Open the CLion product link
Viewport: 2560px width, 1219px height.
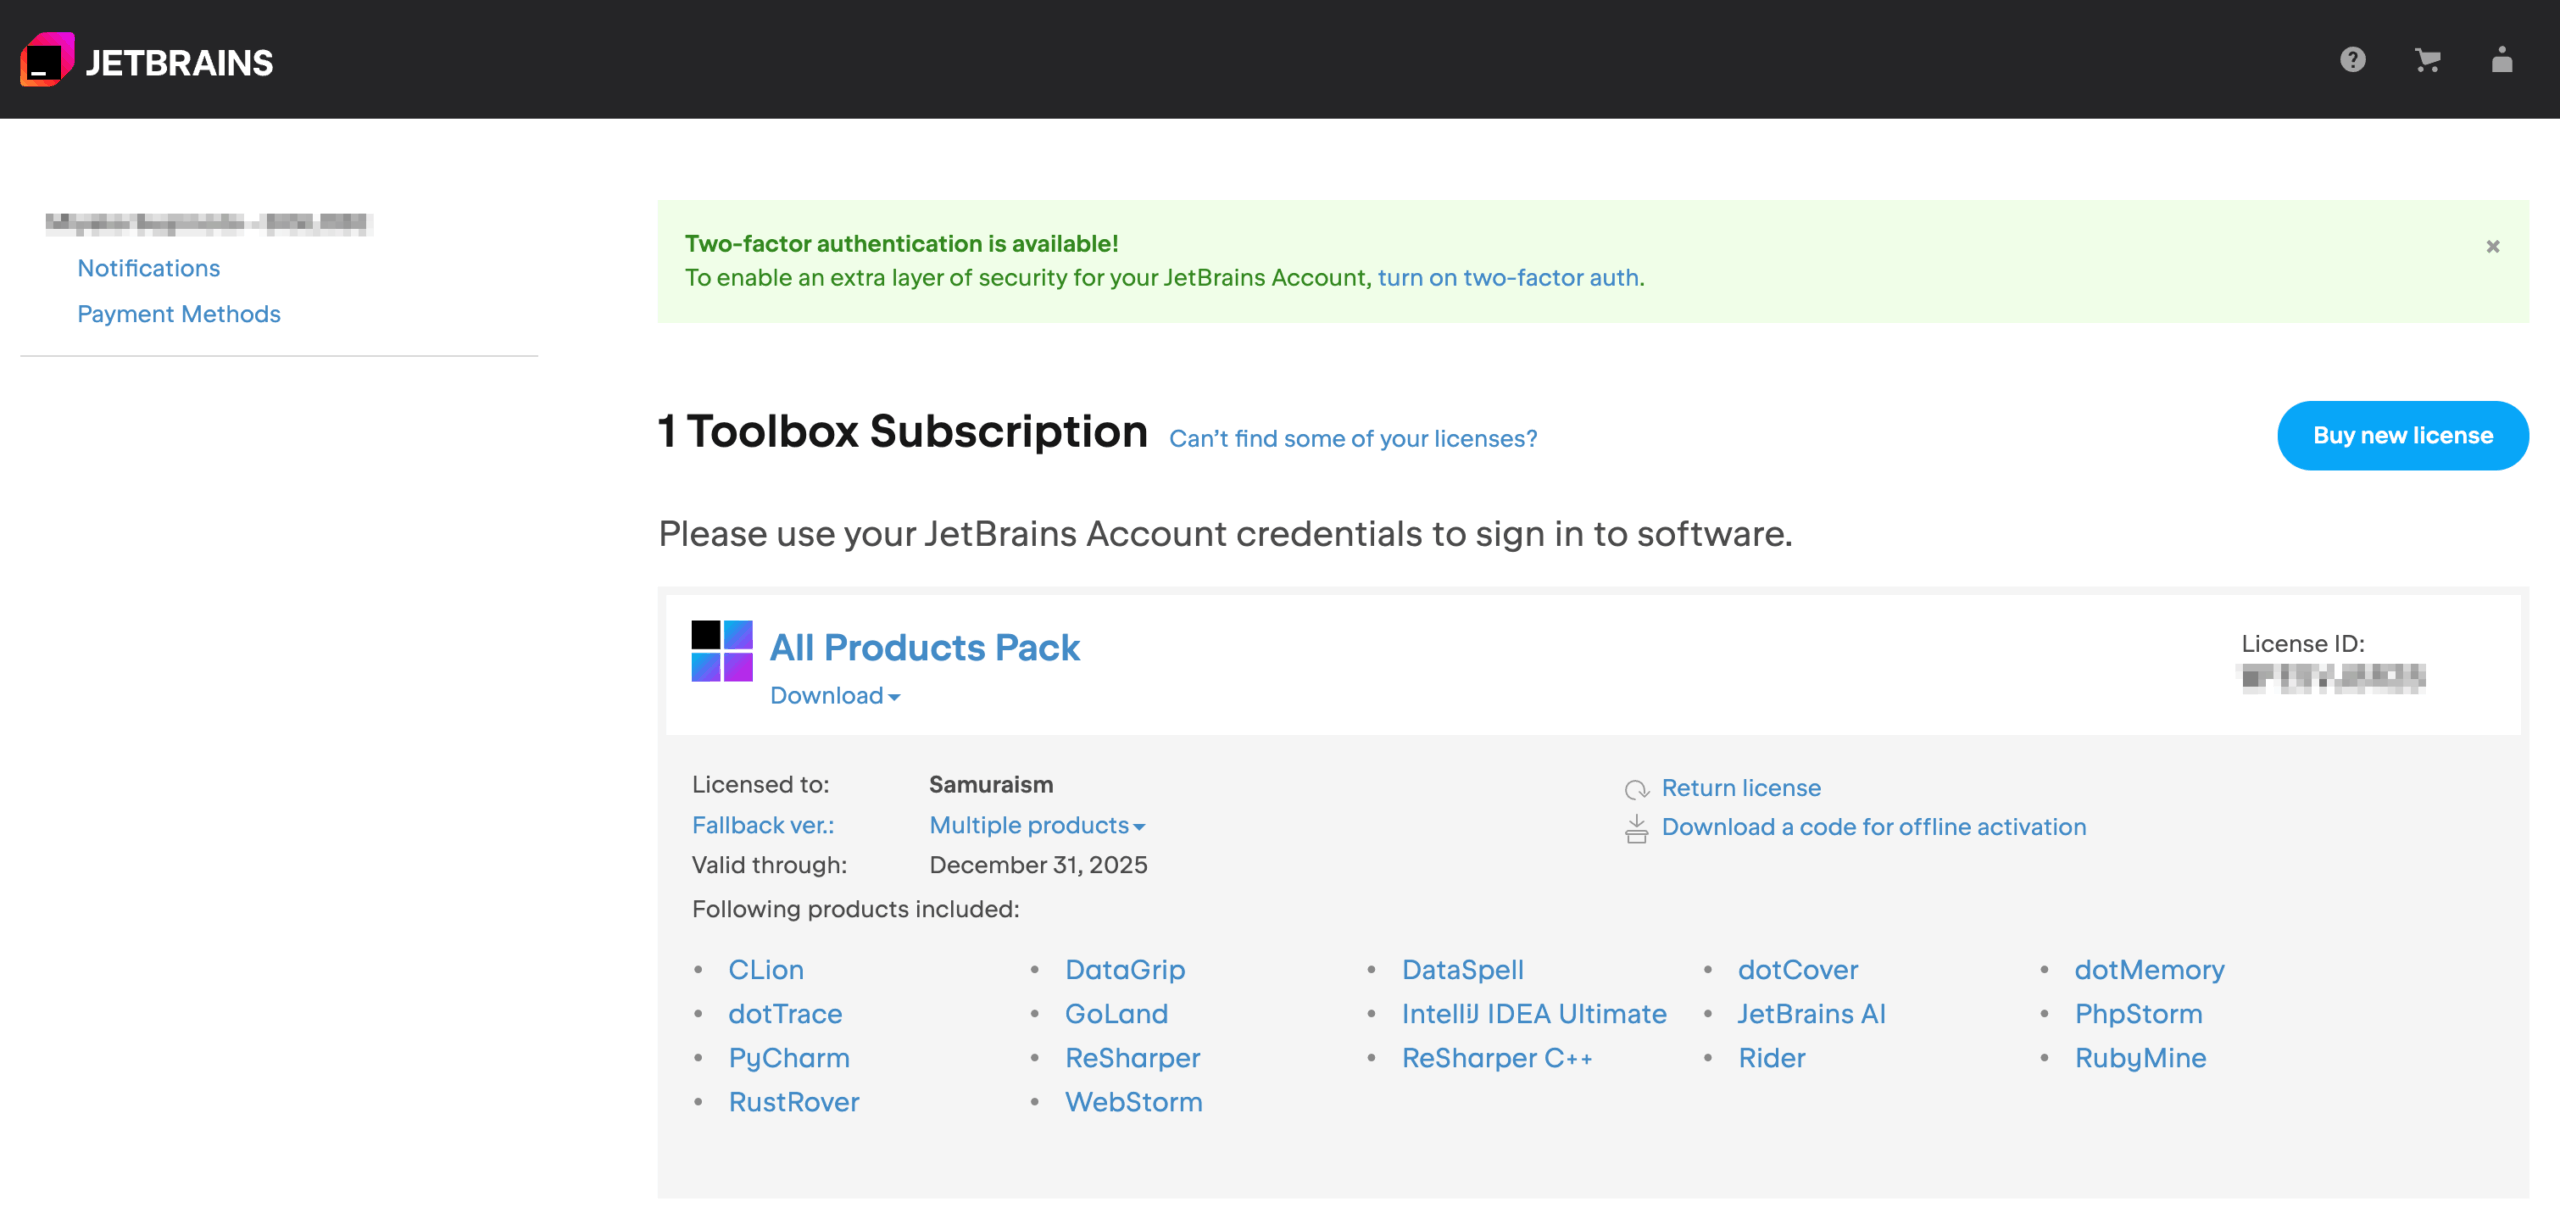(x=766, y=970)
